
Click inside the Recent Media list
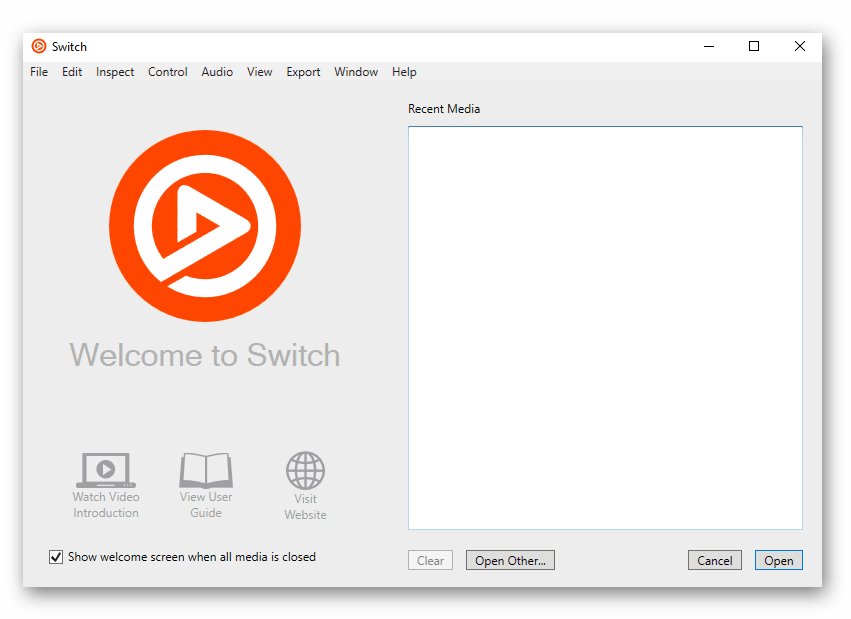pyautogui.click(x=605, y=327)
